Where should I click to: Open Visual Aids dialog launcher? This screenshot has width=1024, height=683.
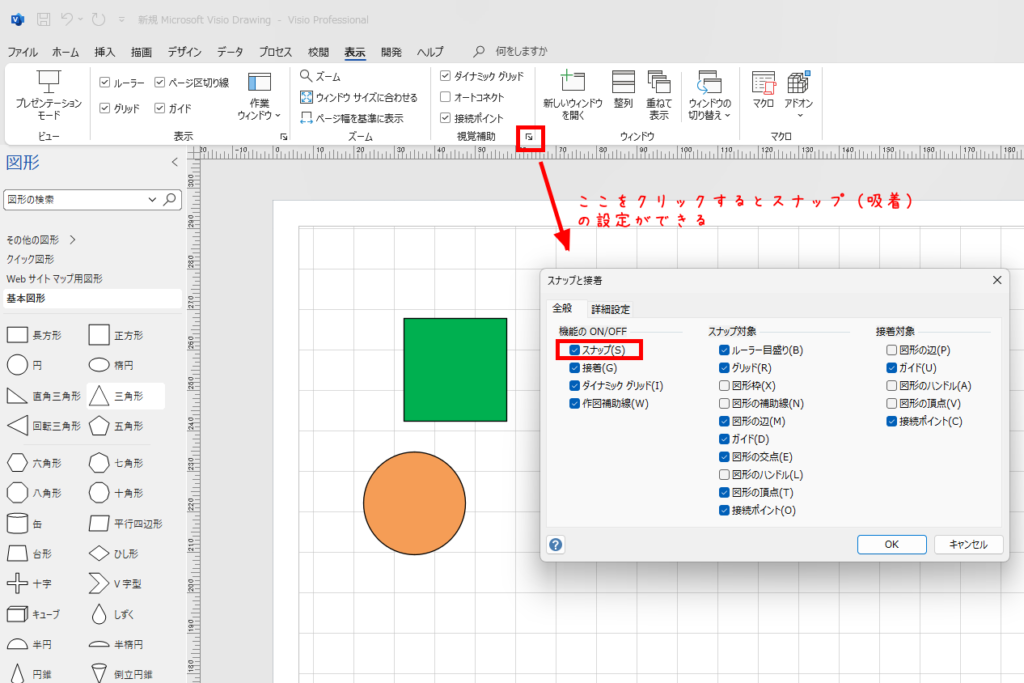(529, 137)
